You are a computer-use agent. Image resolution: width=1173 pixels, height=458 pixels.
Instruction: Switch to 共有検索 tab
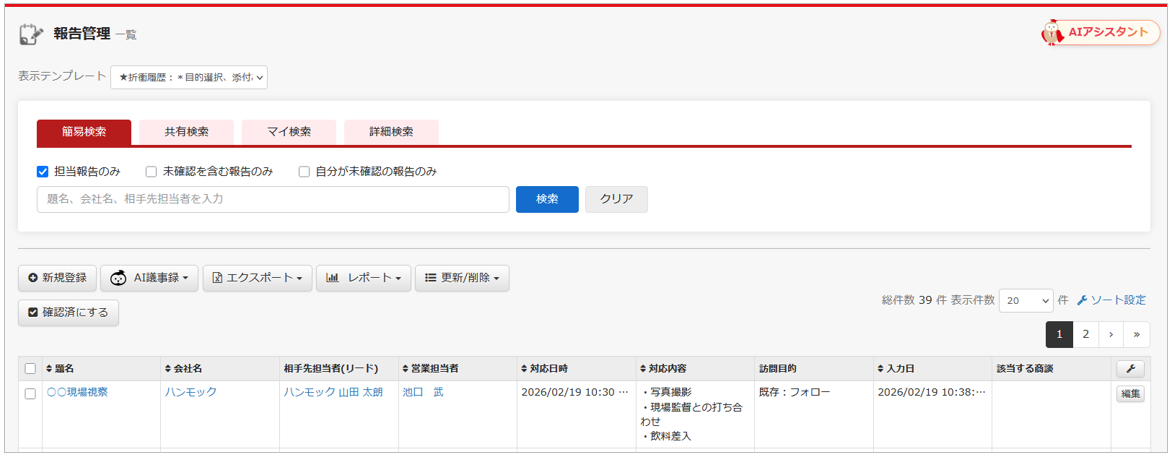coord(186,132)
